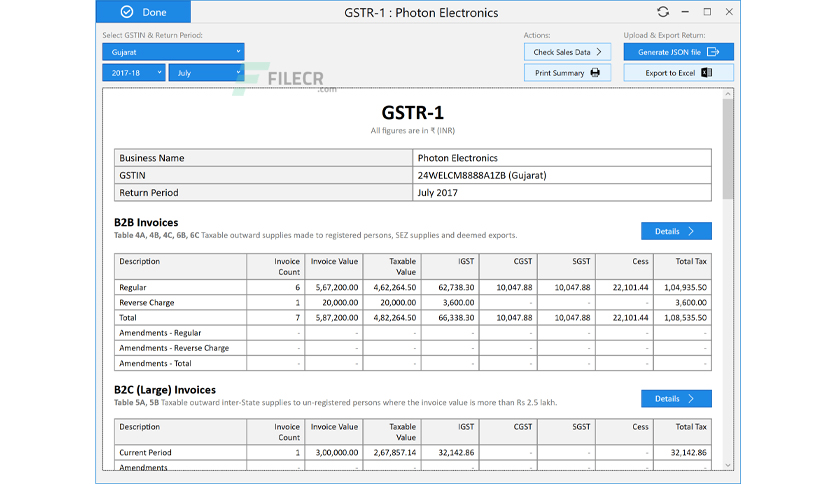Click the Total row taxable value '4,82,264.50'
Screen dimensions: 836x484
click(395, 318)
